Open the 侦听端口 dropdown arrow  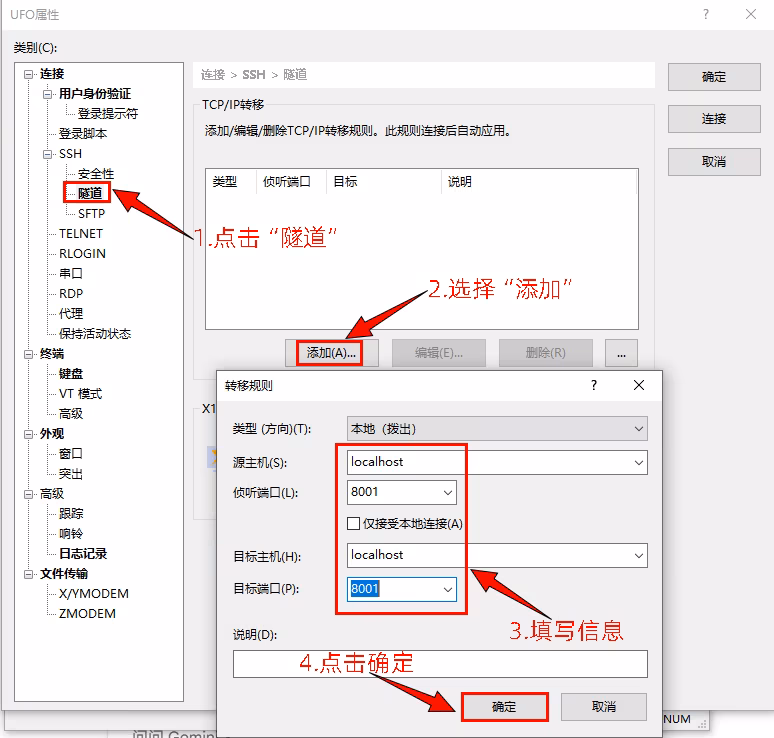click(x=448, y=493)
